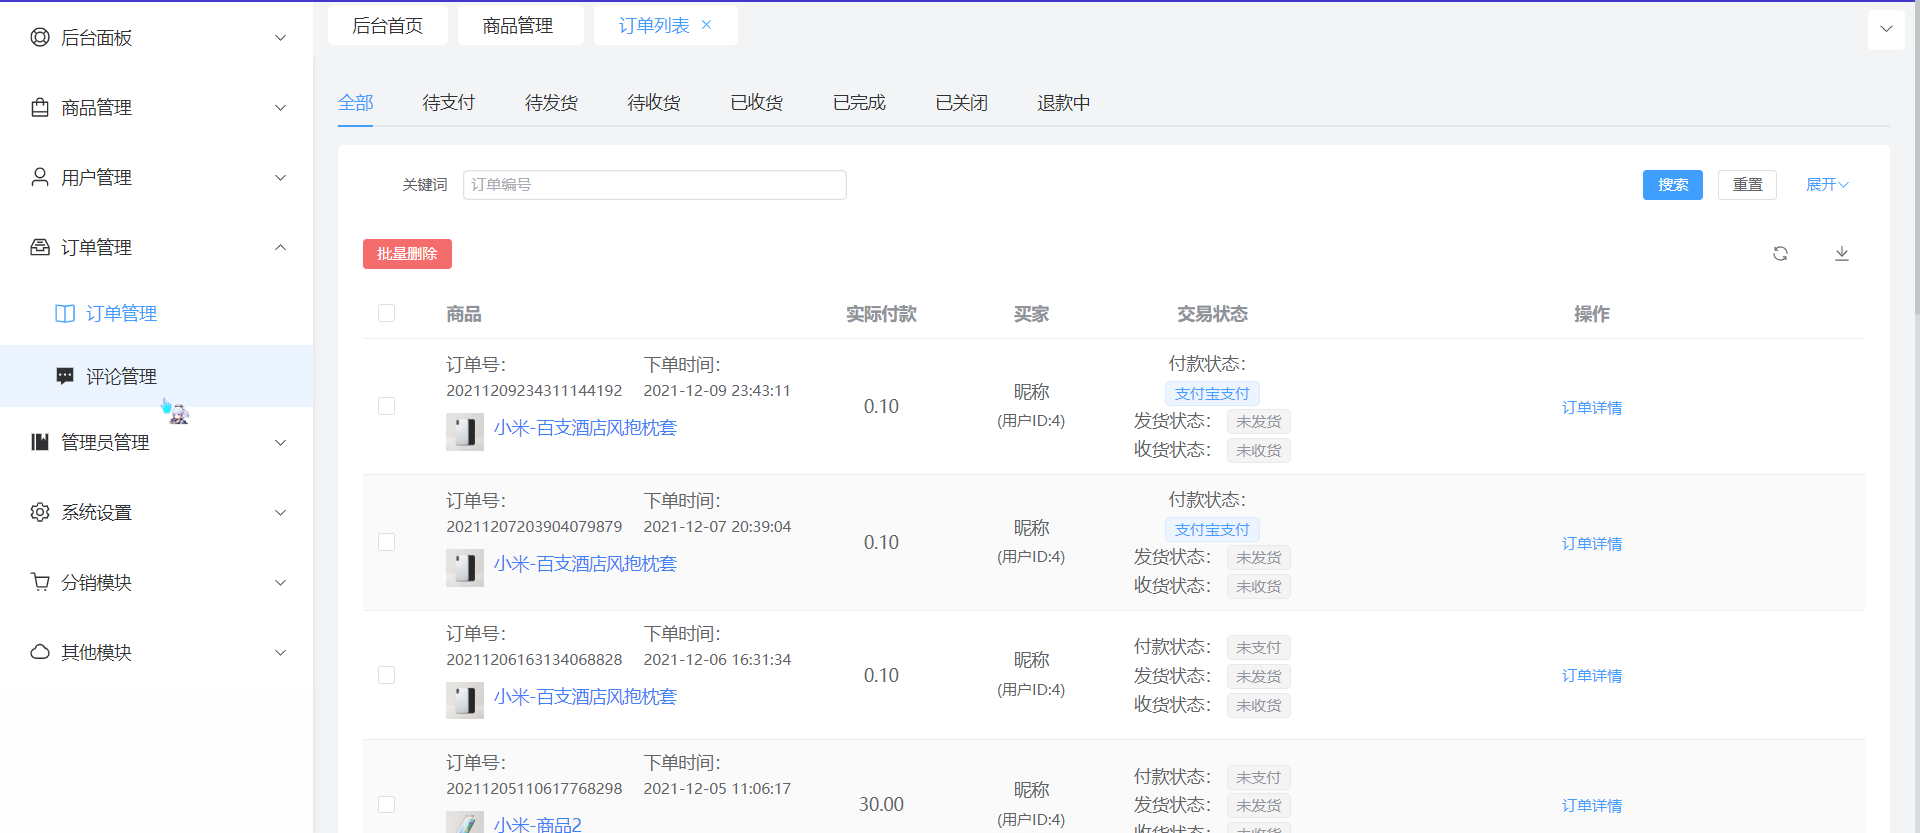Click the 评论管理 chat bubble icon

[x=65, y=376]
